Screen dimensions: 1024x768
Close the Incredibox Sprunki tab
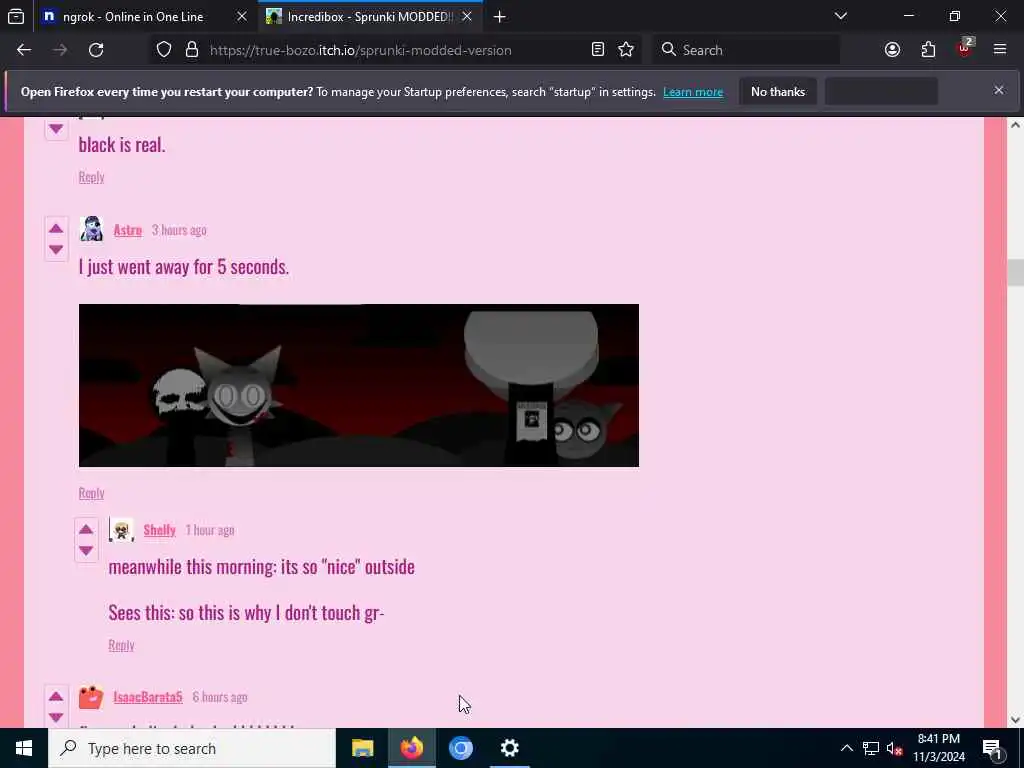pyautogui.click(x=467, y=16)
